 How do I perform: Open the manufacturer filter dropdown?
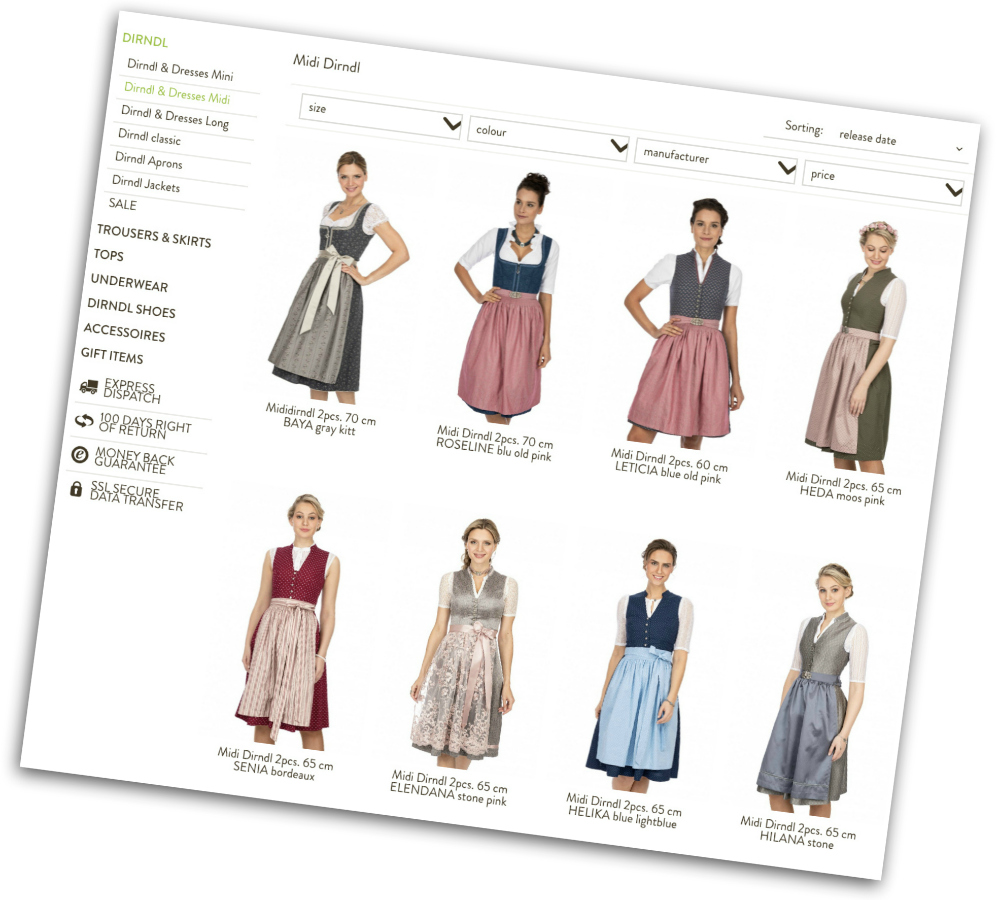716,161
